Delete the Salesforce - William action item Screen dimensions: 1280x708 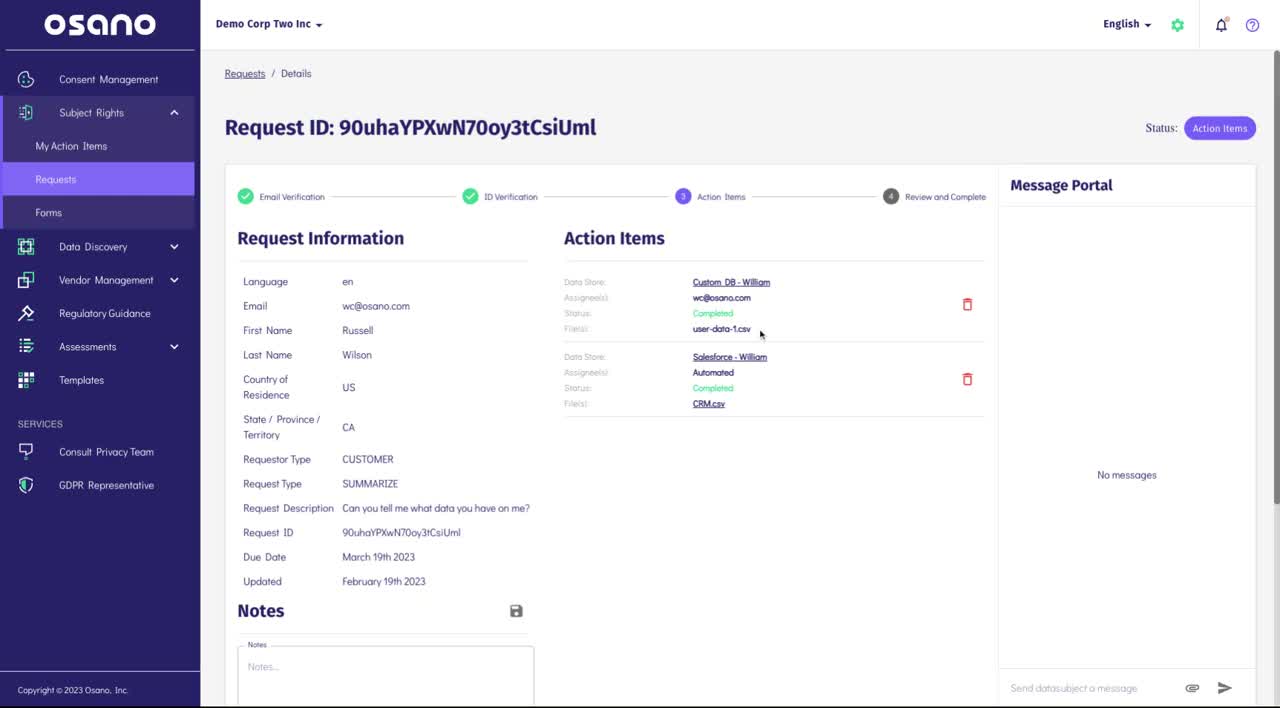[967, 379]
